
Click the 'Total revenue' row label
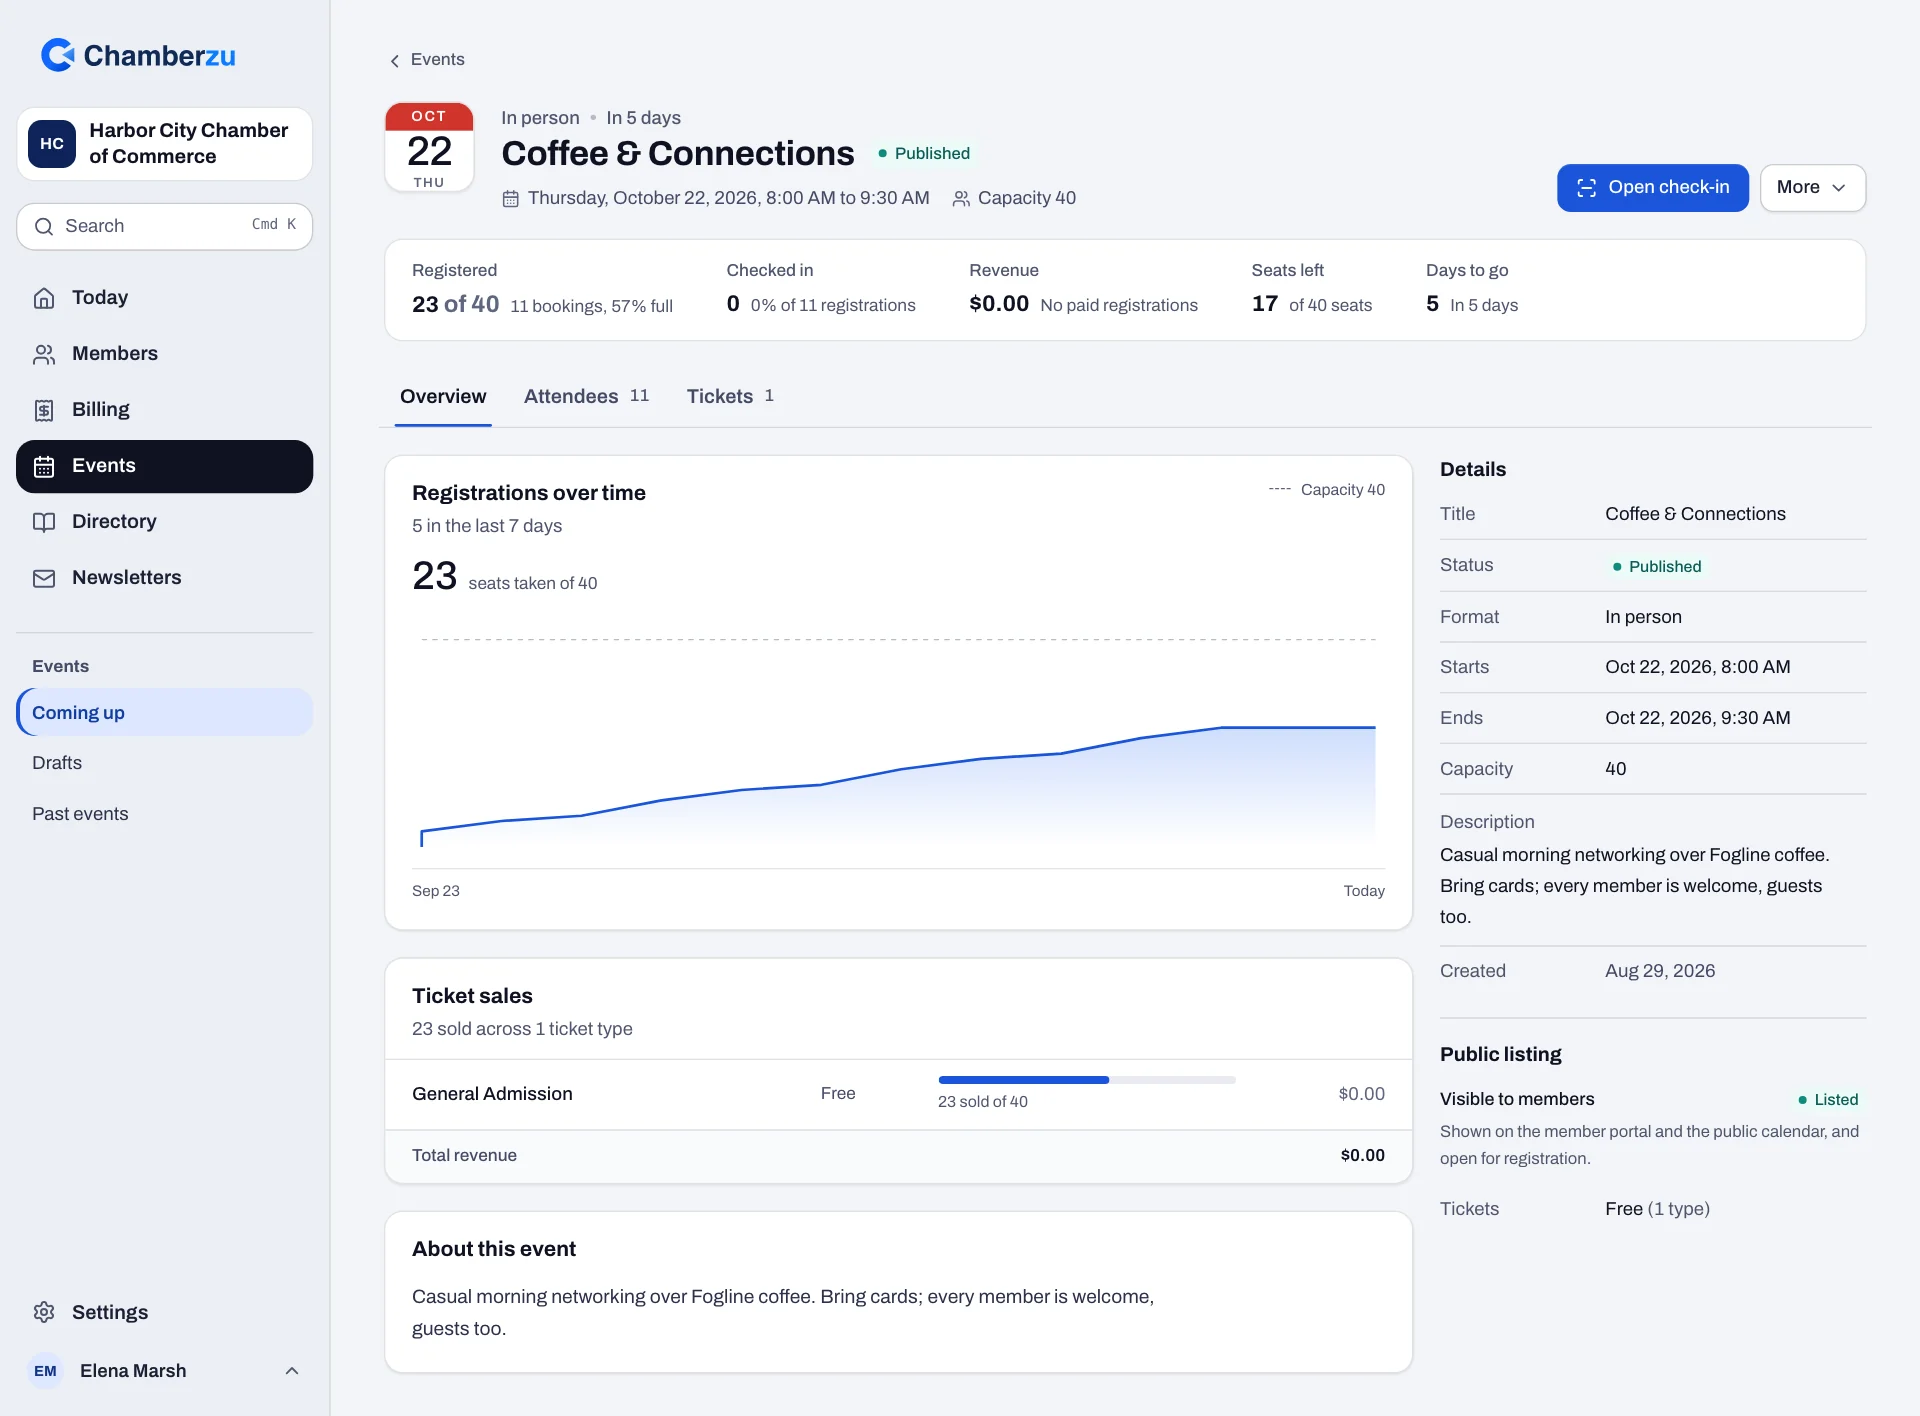tap(464, 1156)
